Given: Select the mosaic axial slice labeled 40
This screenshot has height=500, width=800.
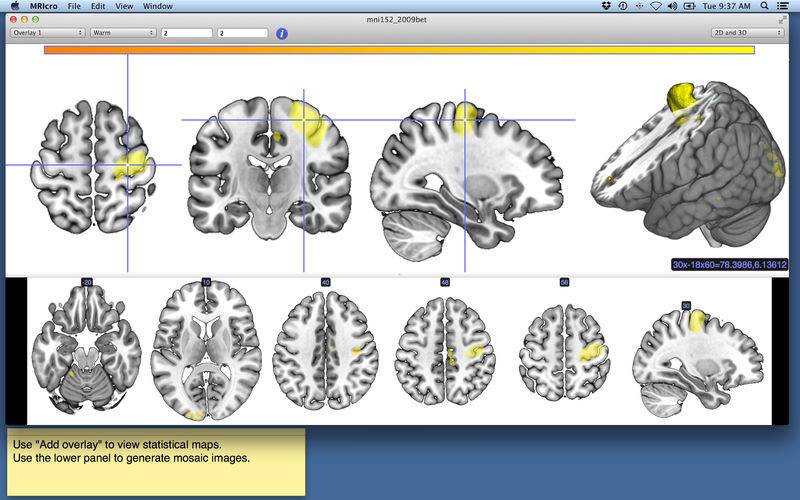Looking at the screenshot, I should tap(325, 349).
